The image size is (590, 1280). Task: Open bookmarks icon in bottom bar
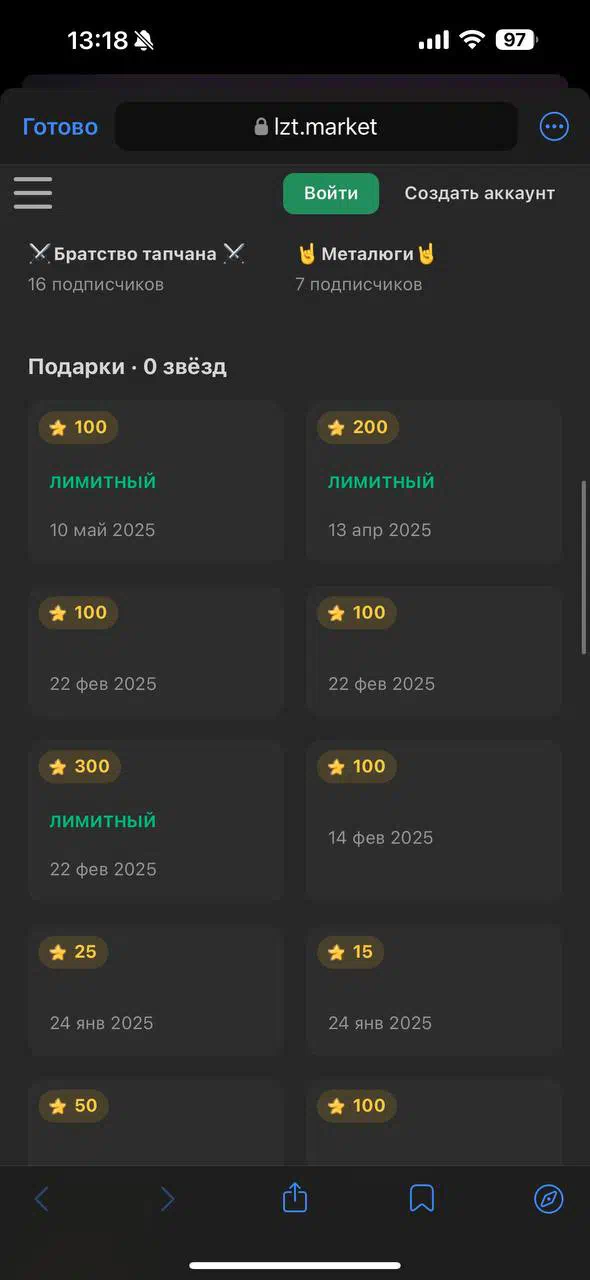[422, 1198]
